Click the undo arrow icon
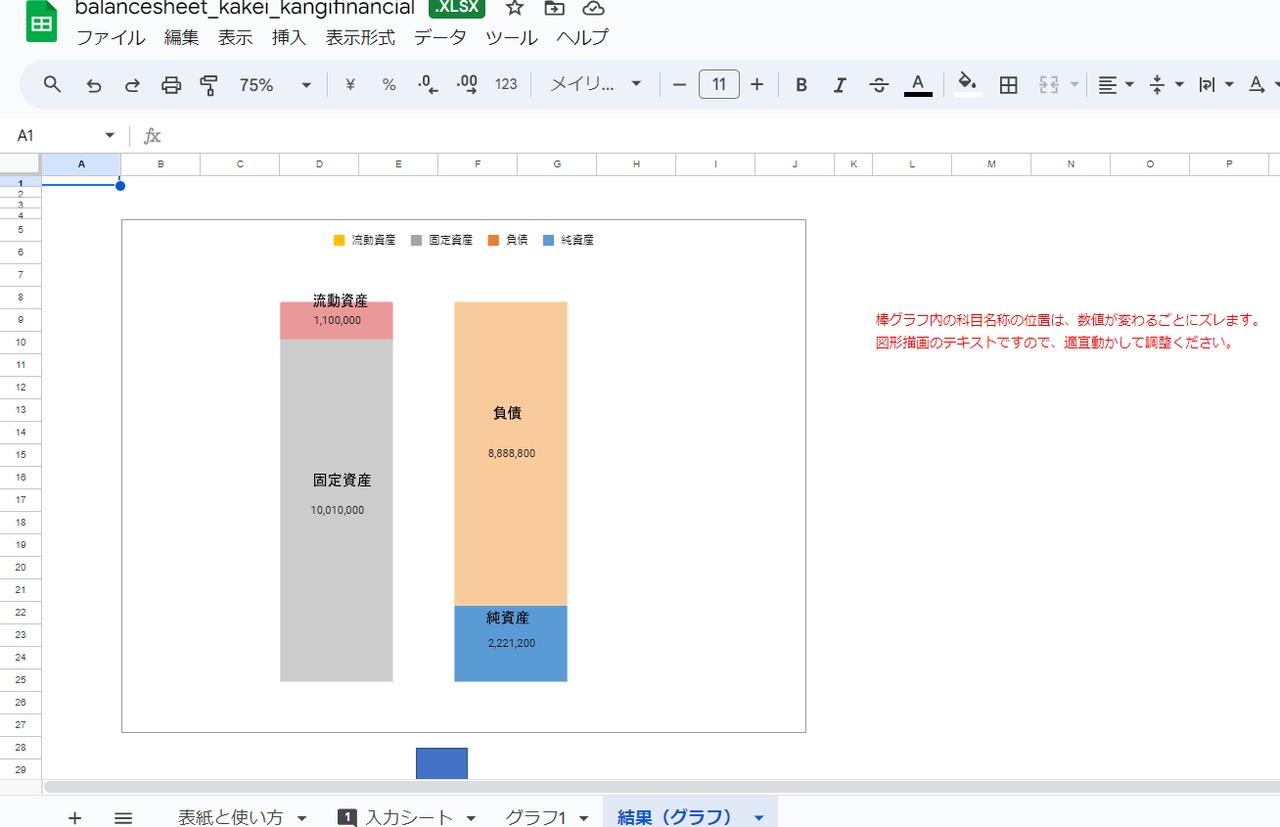The image size is (1280, 827). point(94,85)
